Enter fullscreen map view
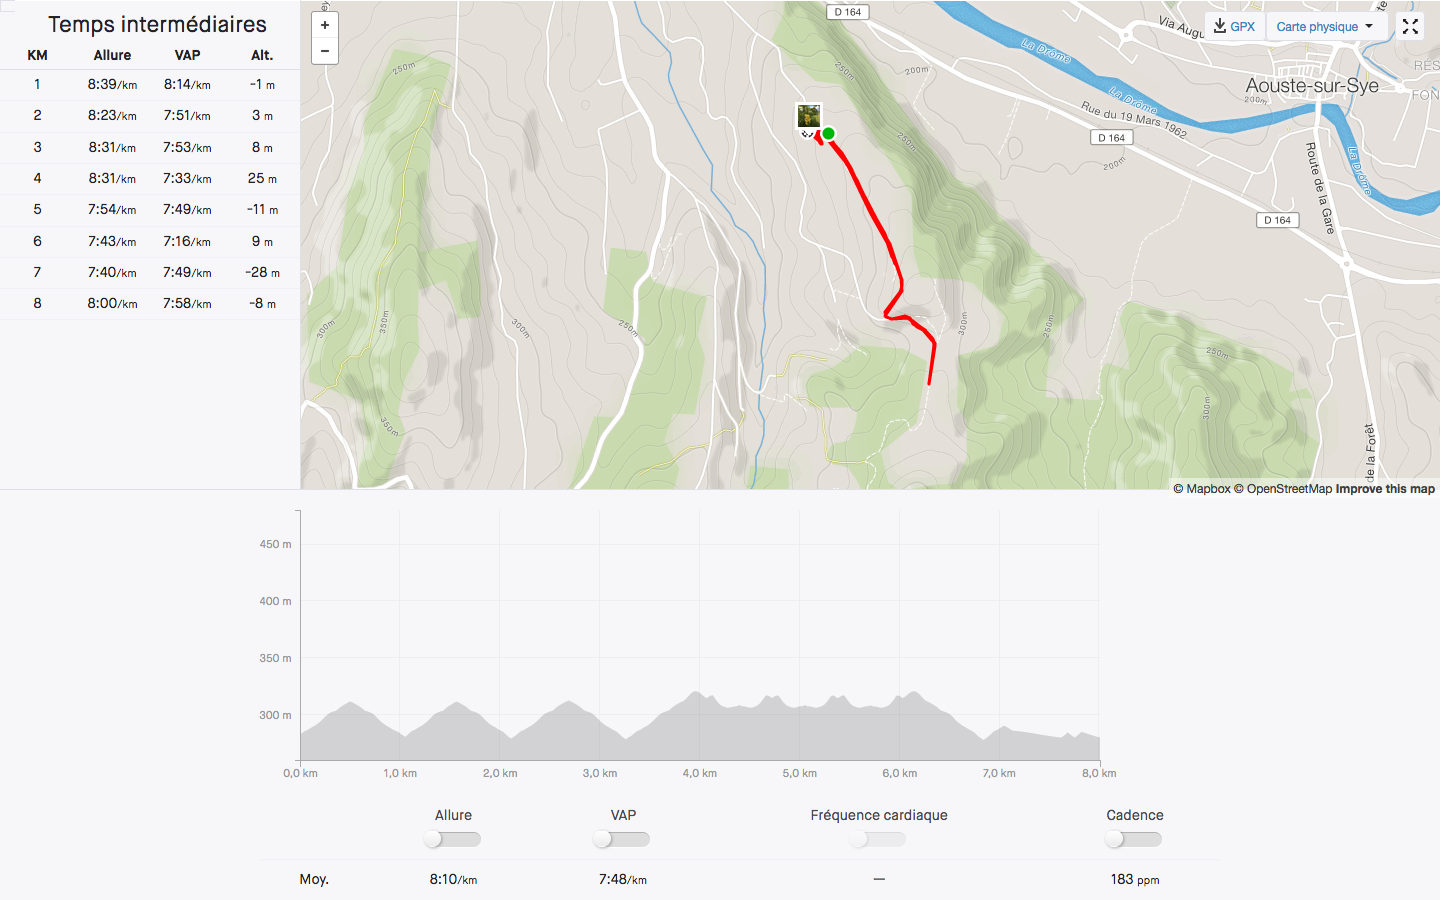This screenshot has height=900, width=1440. tap(1410, 27)
